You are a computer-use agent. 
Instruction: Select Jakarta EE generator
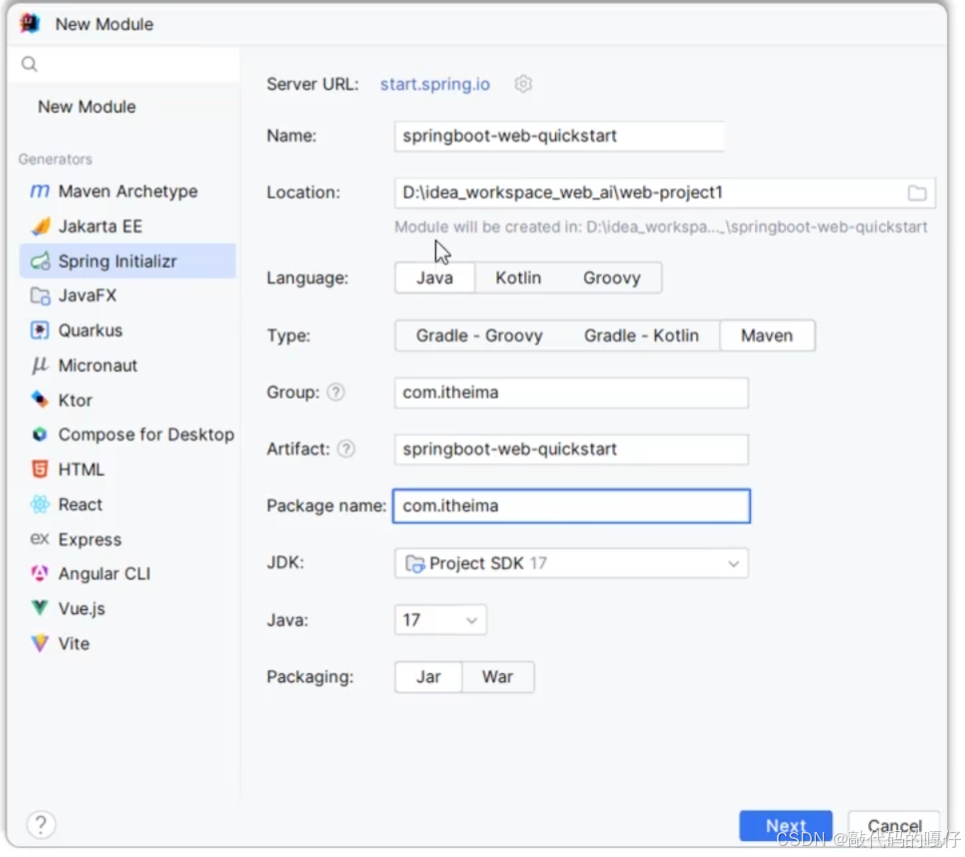pyautogui.click(x=127, y=226)
